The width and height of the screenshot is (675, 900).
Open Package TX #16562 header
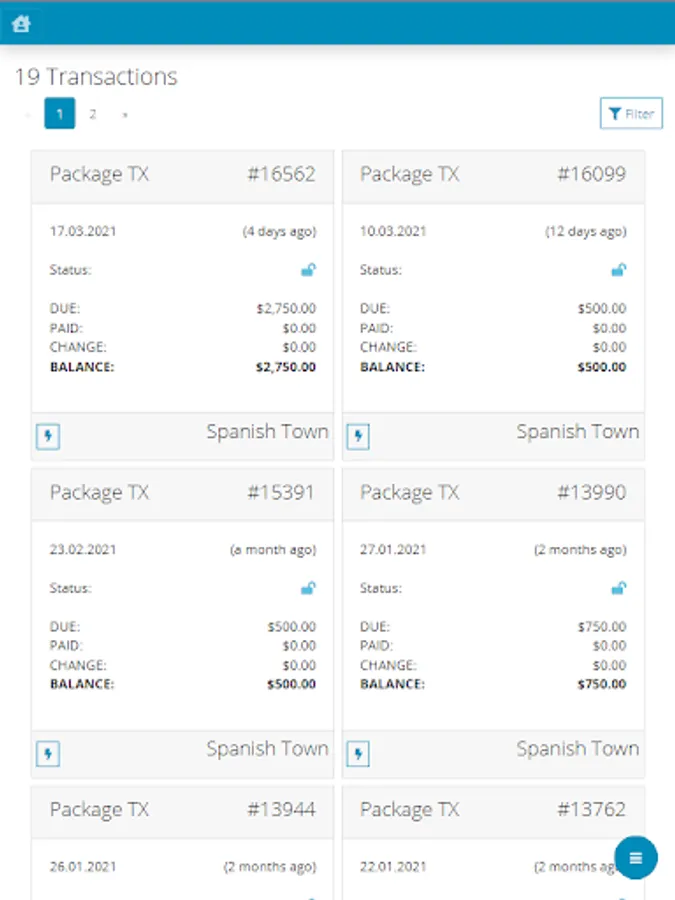pos(182,175)
